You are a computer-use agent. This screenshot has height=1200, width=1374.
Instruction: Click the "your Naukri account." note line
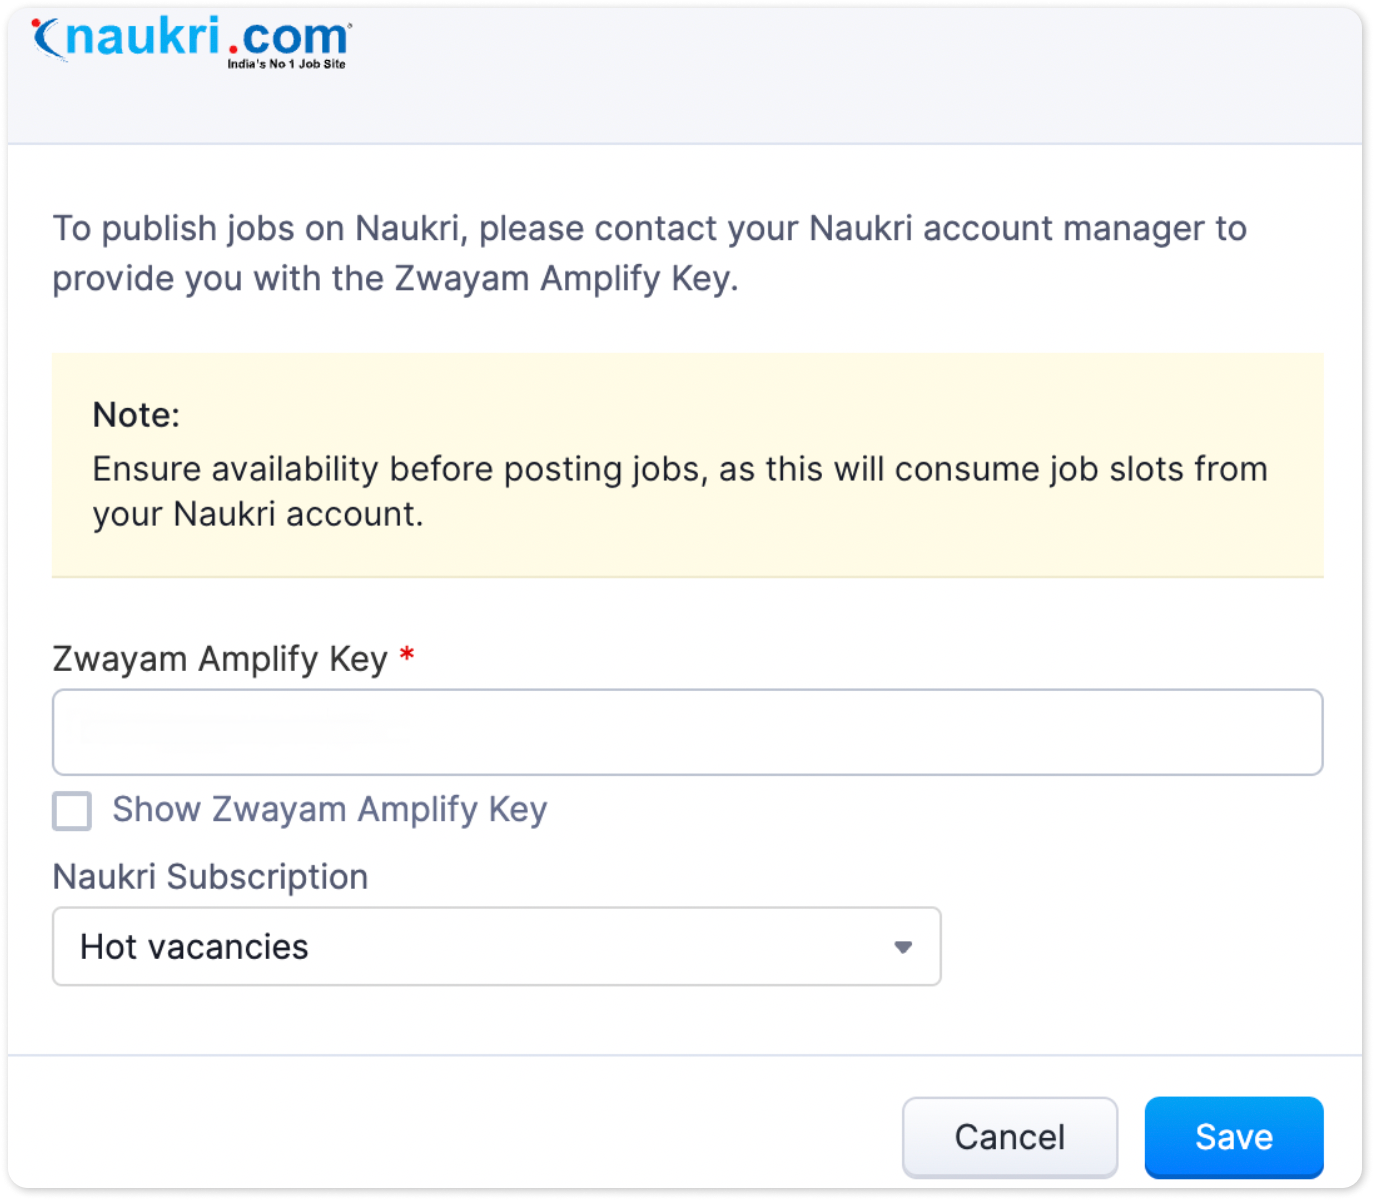[258, 514]
